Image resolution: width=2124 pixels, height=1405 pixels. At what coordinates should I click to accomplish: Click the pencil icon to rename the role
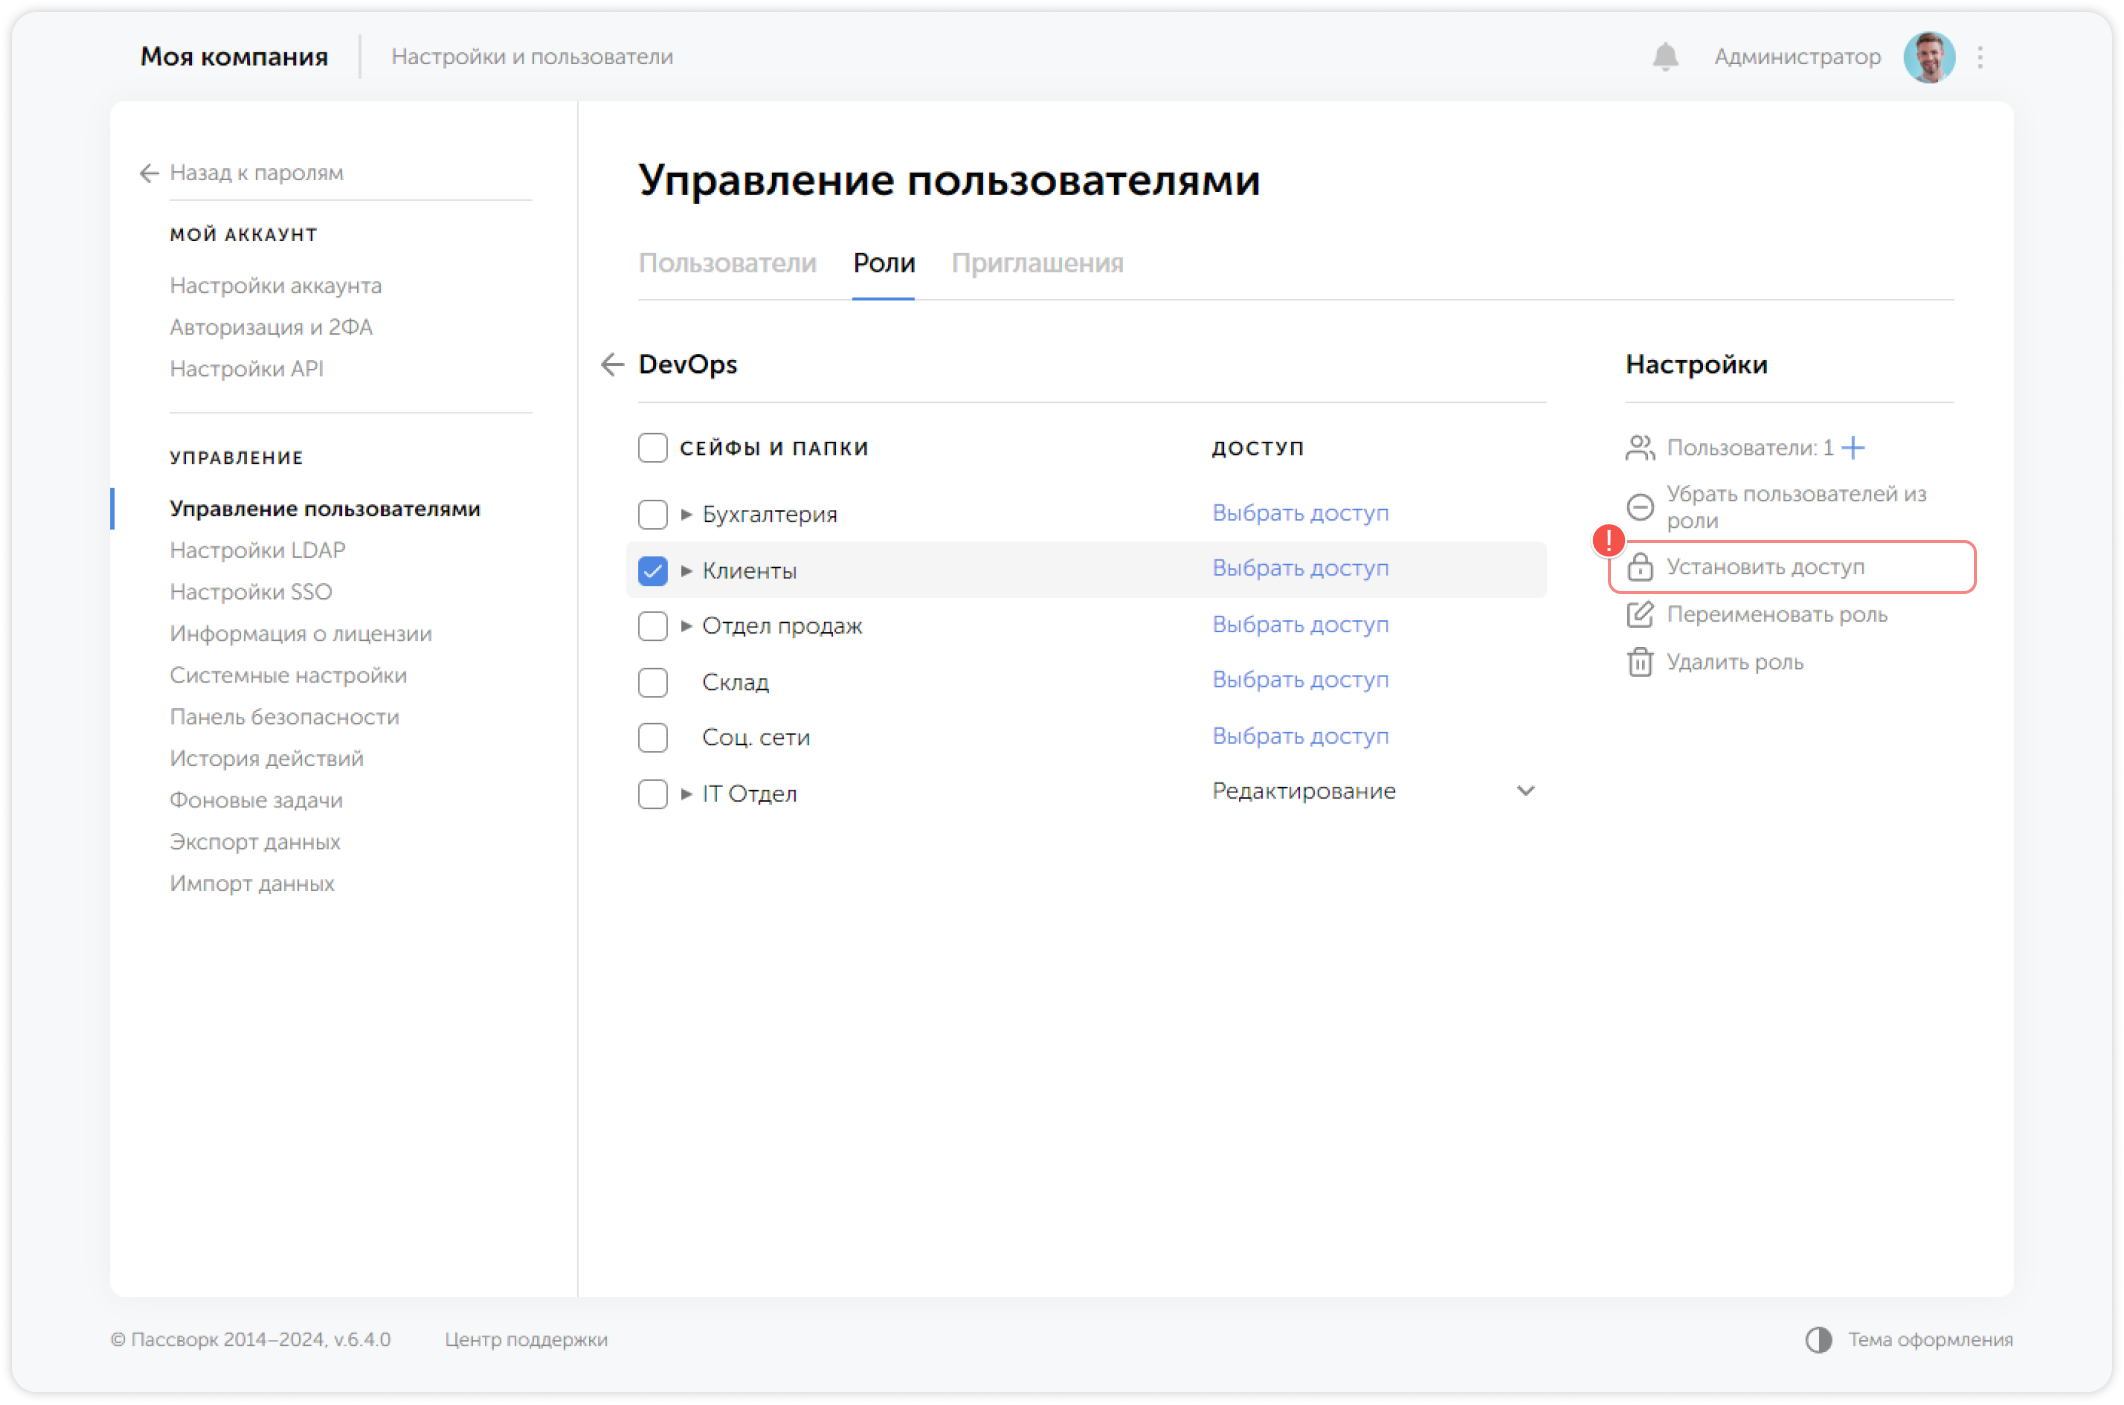pos(1640,615)
